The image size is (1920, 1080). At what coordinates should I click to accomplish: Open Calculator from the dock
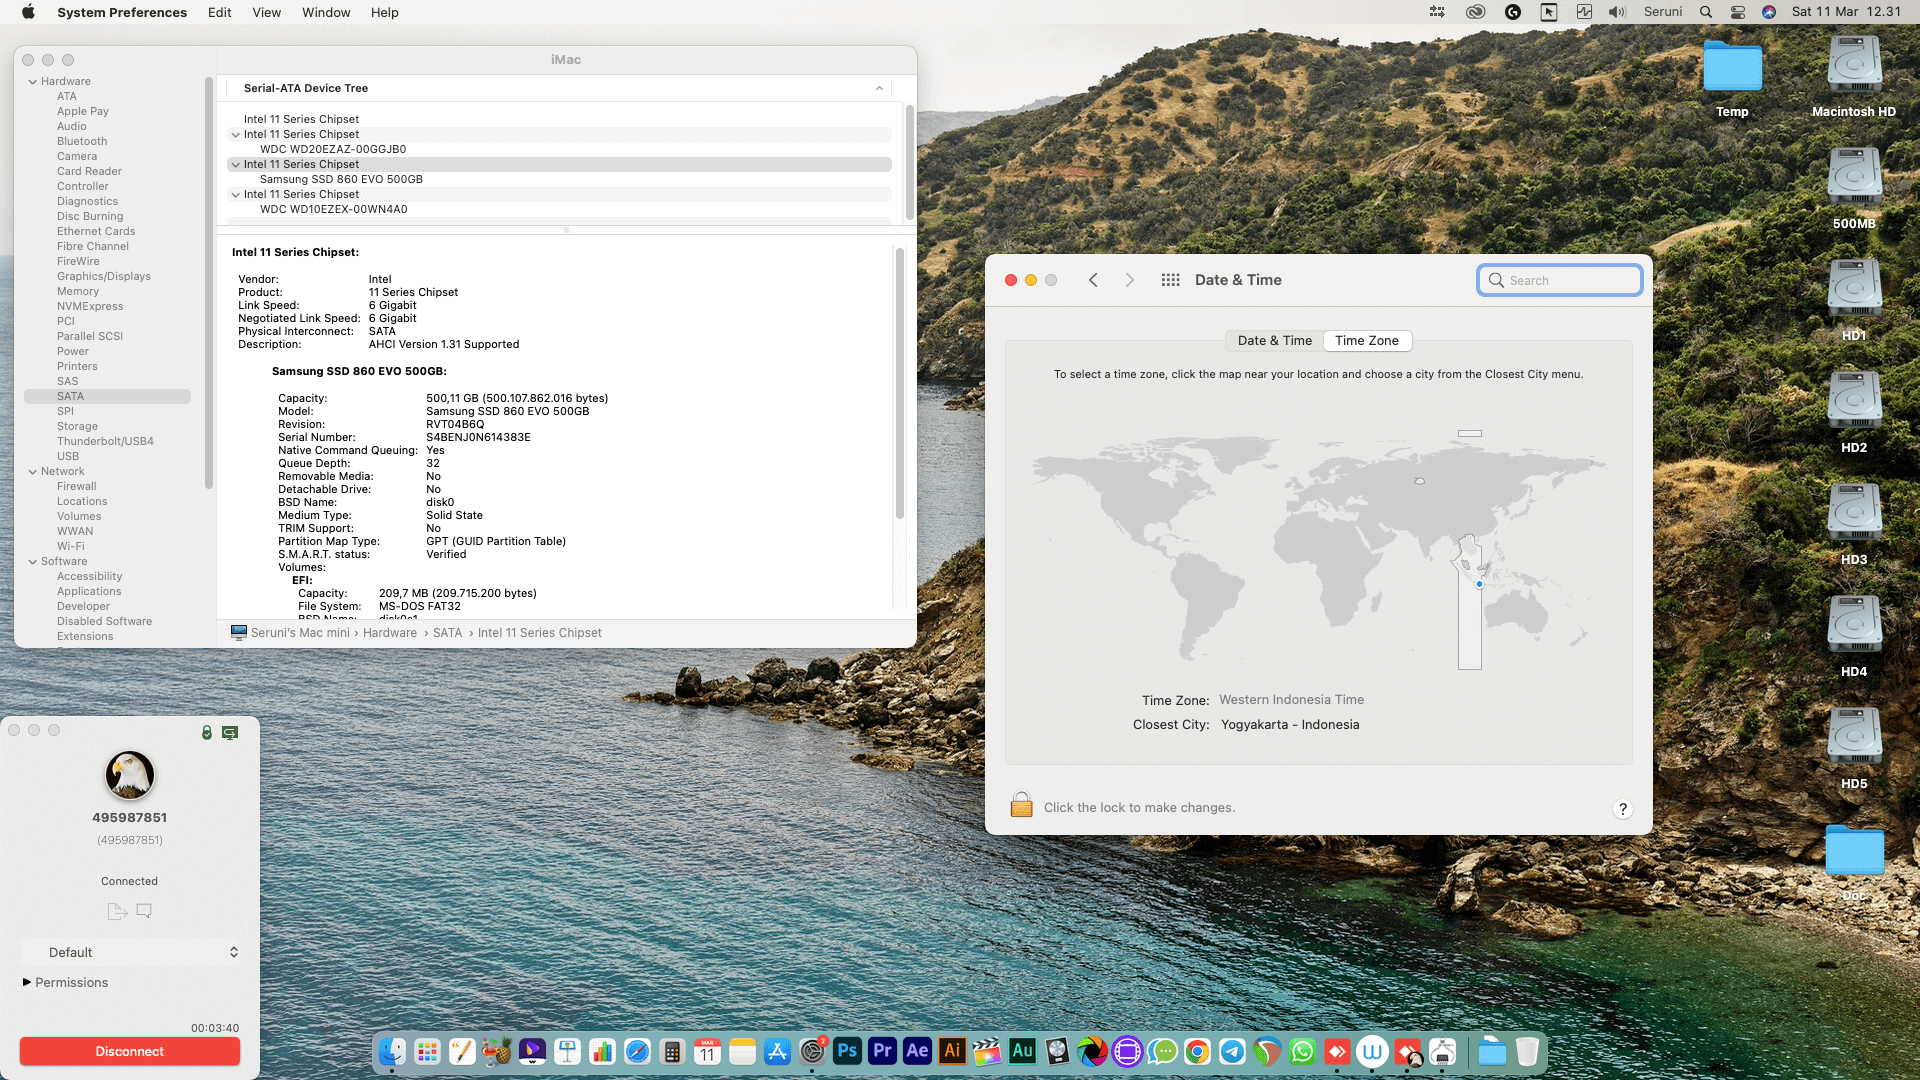tap(672, 1051)
